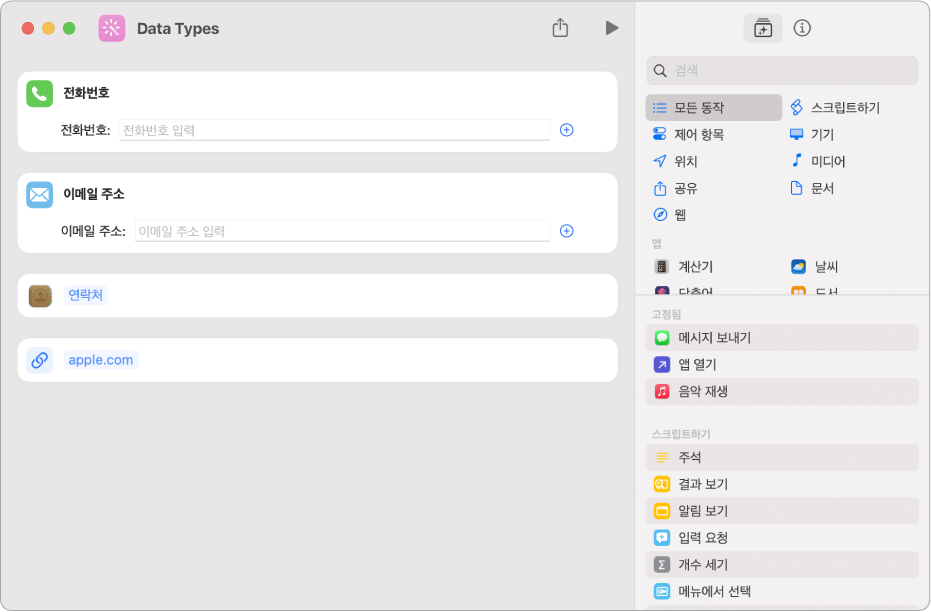Click the green phone icon on 전화번호 action

pos(40,94)
